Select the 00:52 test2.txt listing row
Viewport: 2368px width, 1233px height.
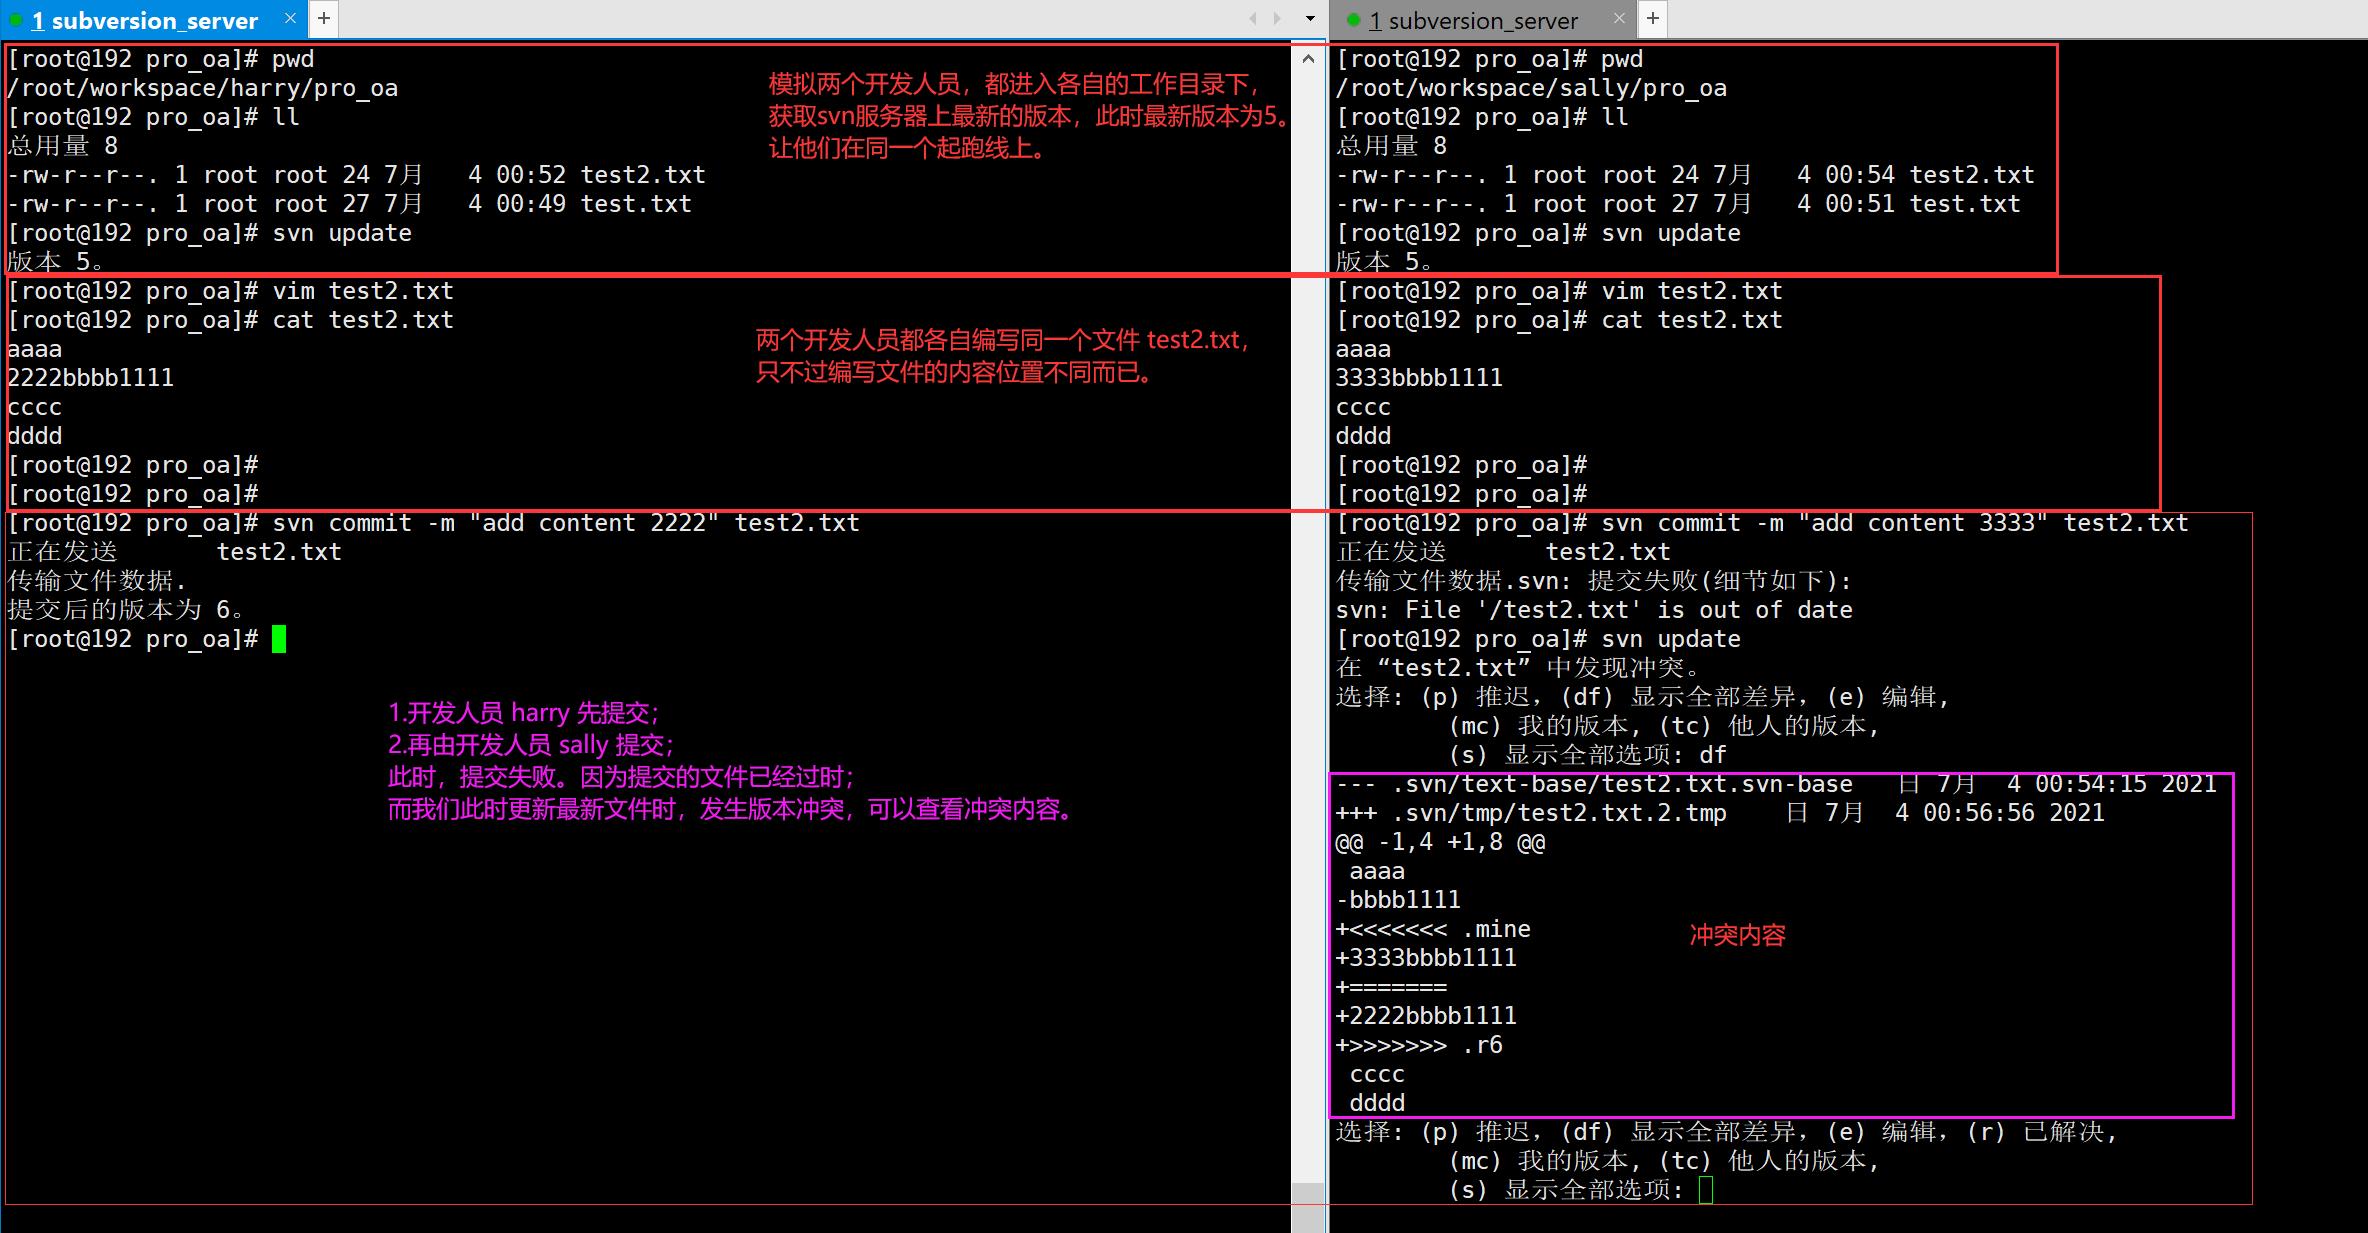point(356,175)
